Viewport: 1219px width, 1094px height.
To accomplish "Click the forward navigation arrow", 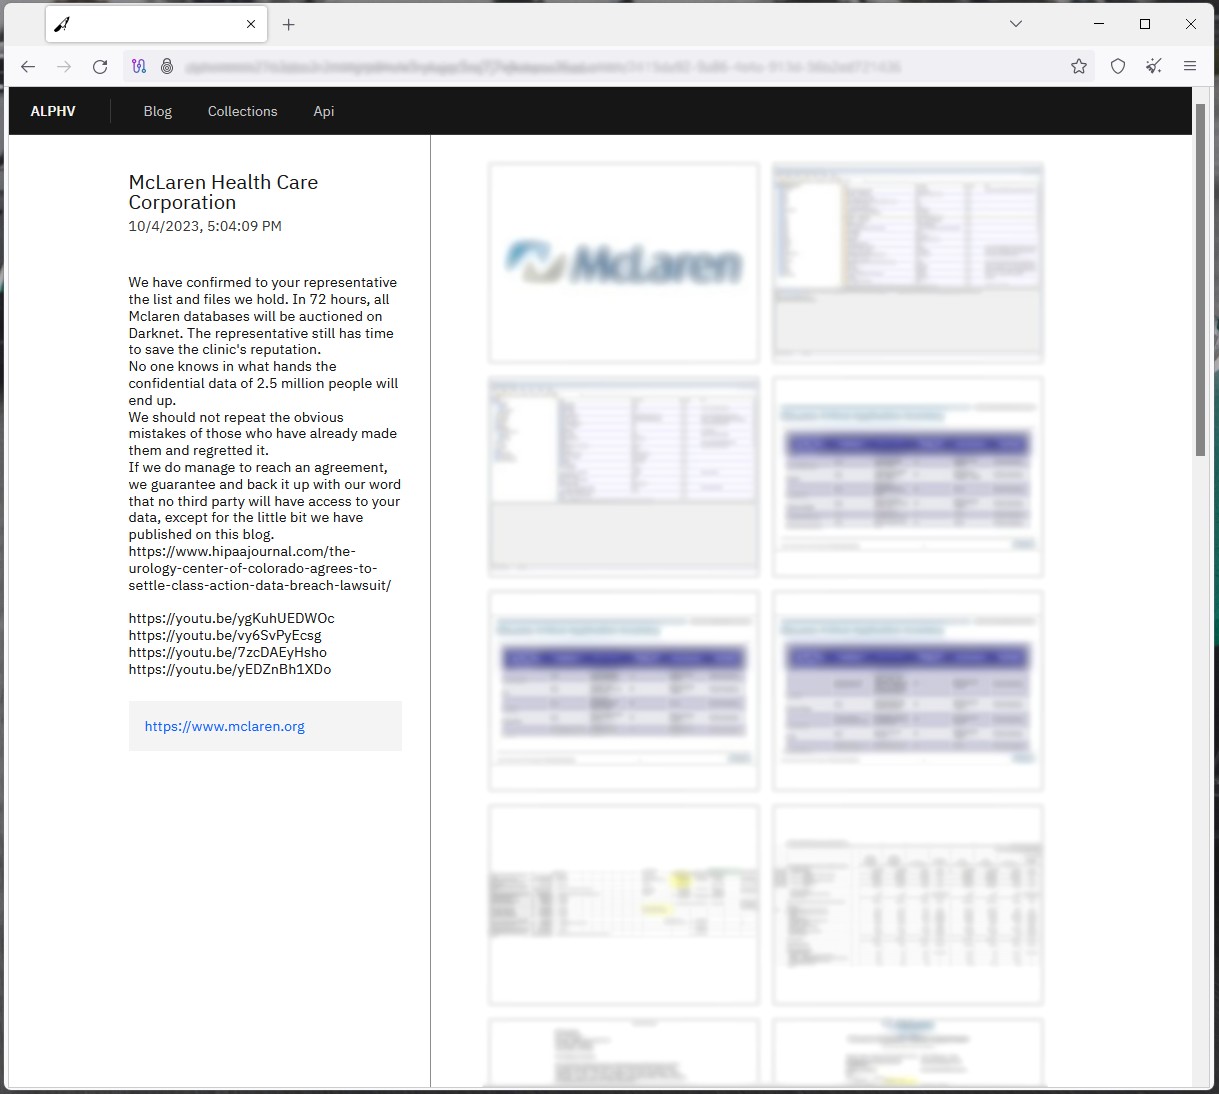I will (x=64, y=66).
